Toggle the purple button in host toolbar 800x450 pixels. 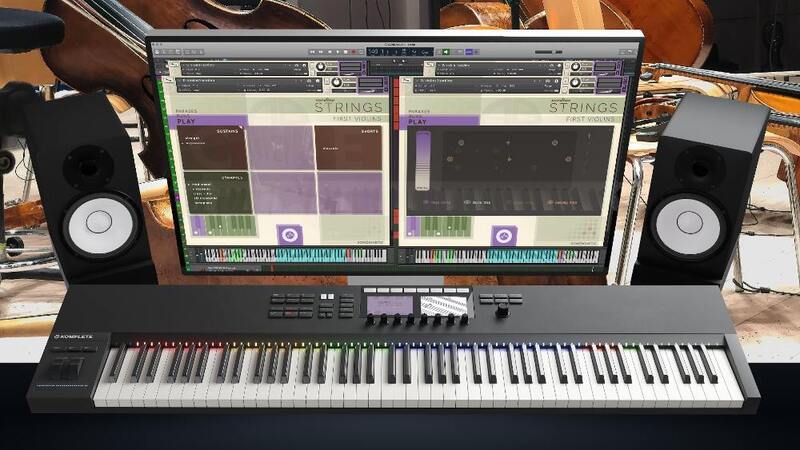point(469,52)
